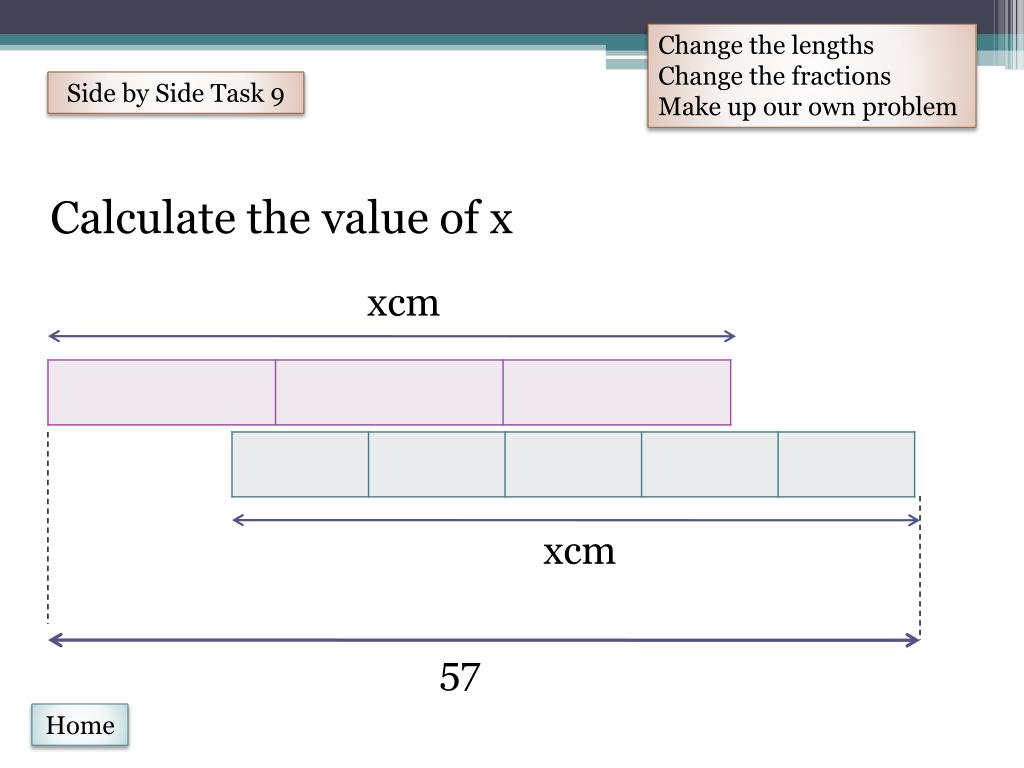Click the fourth grey bar segment

click(x=710, y=464)
